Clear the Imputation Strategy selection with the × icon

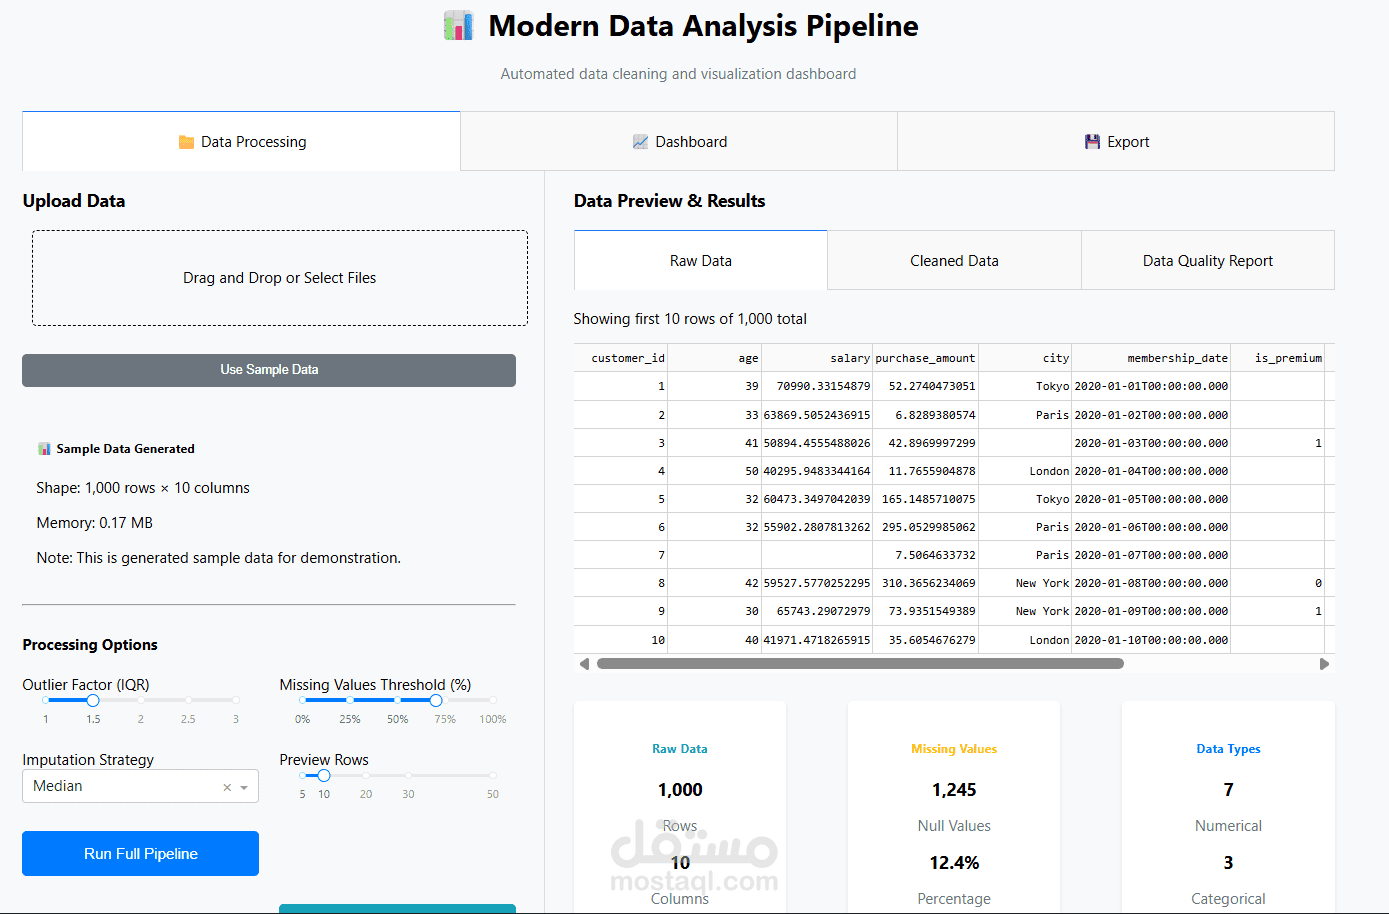(226, 786)
